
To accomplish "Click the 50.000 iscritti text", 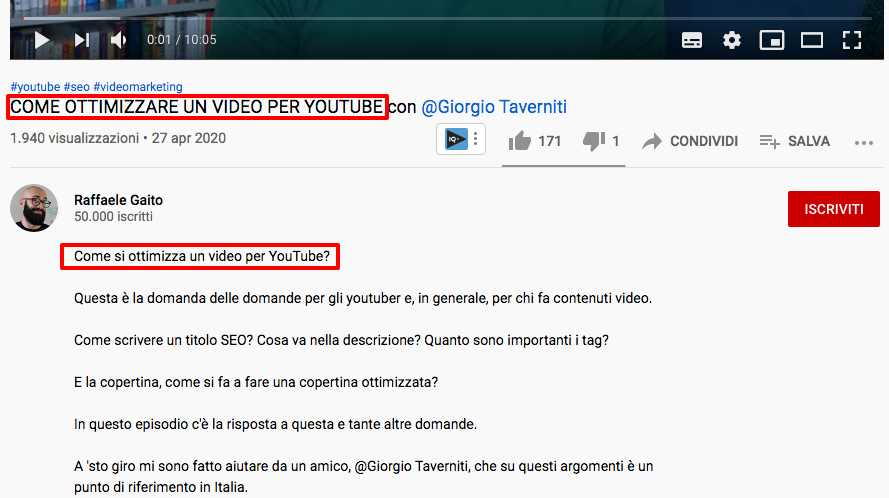I will 113,217.
